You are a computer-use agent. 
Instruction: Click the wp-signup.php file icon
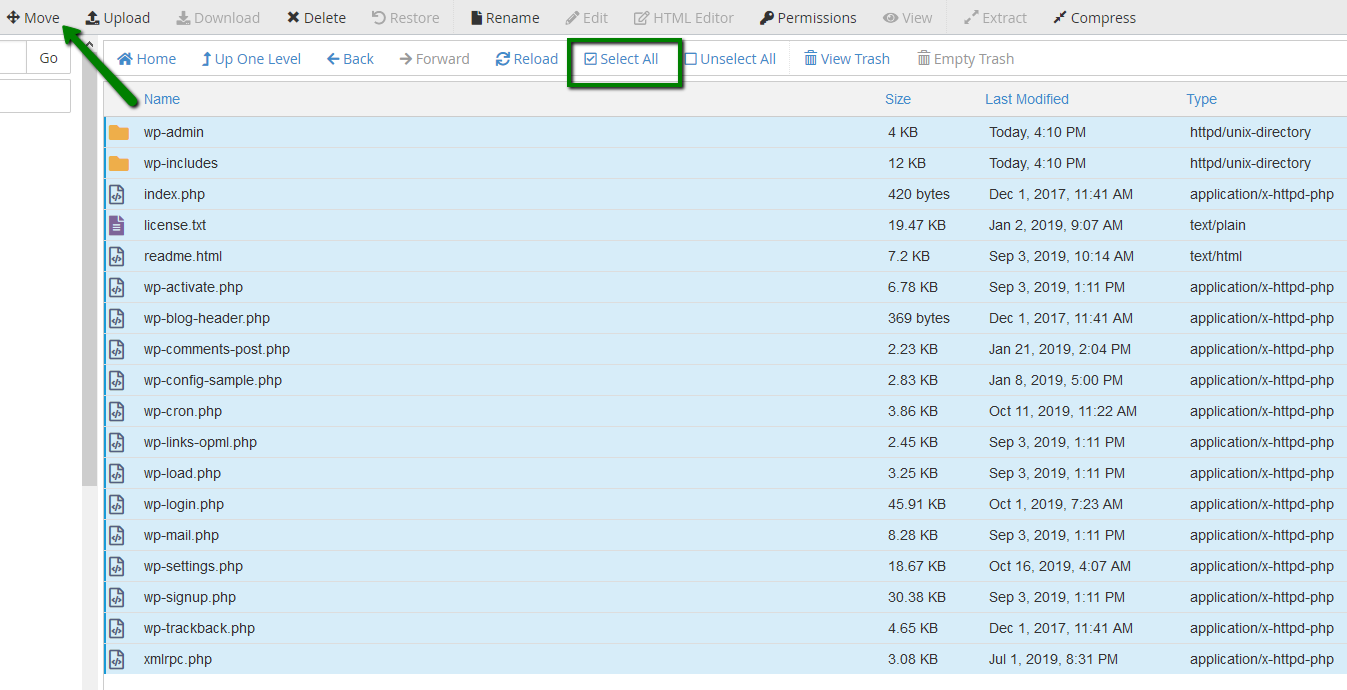(x=117, y=597)
